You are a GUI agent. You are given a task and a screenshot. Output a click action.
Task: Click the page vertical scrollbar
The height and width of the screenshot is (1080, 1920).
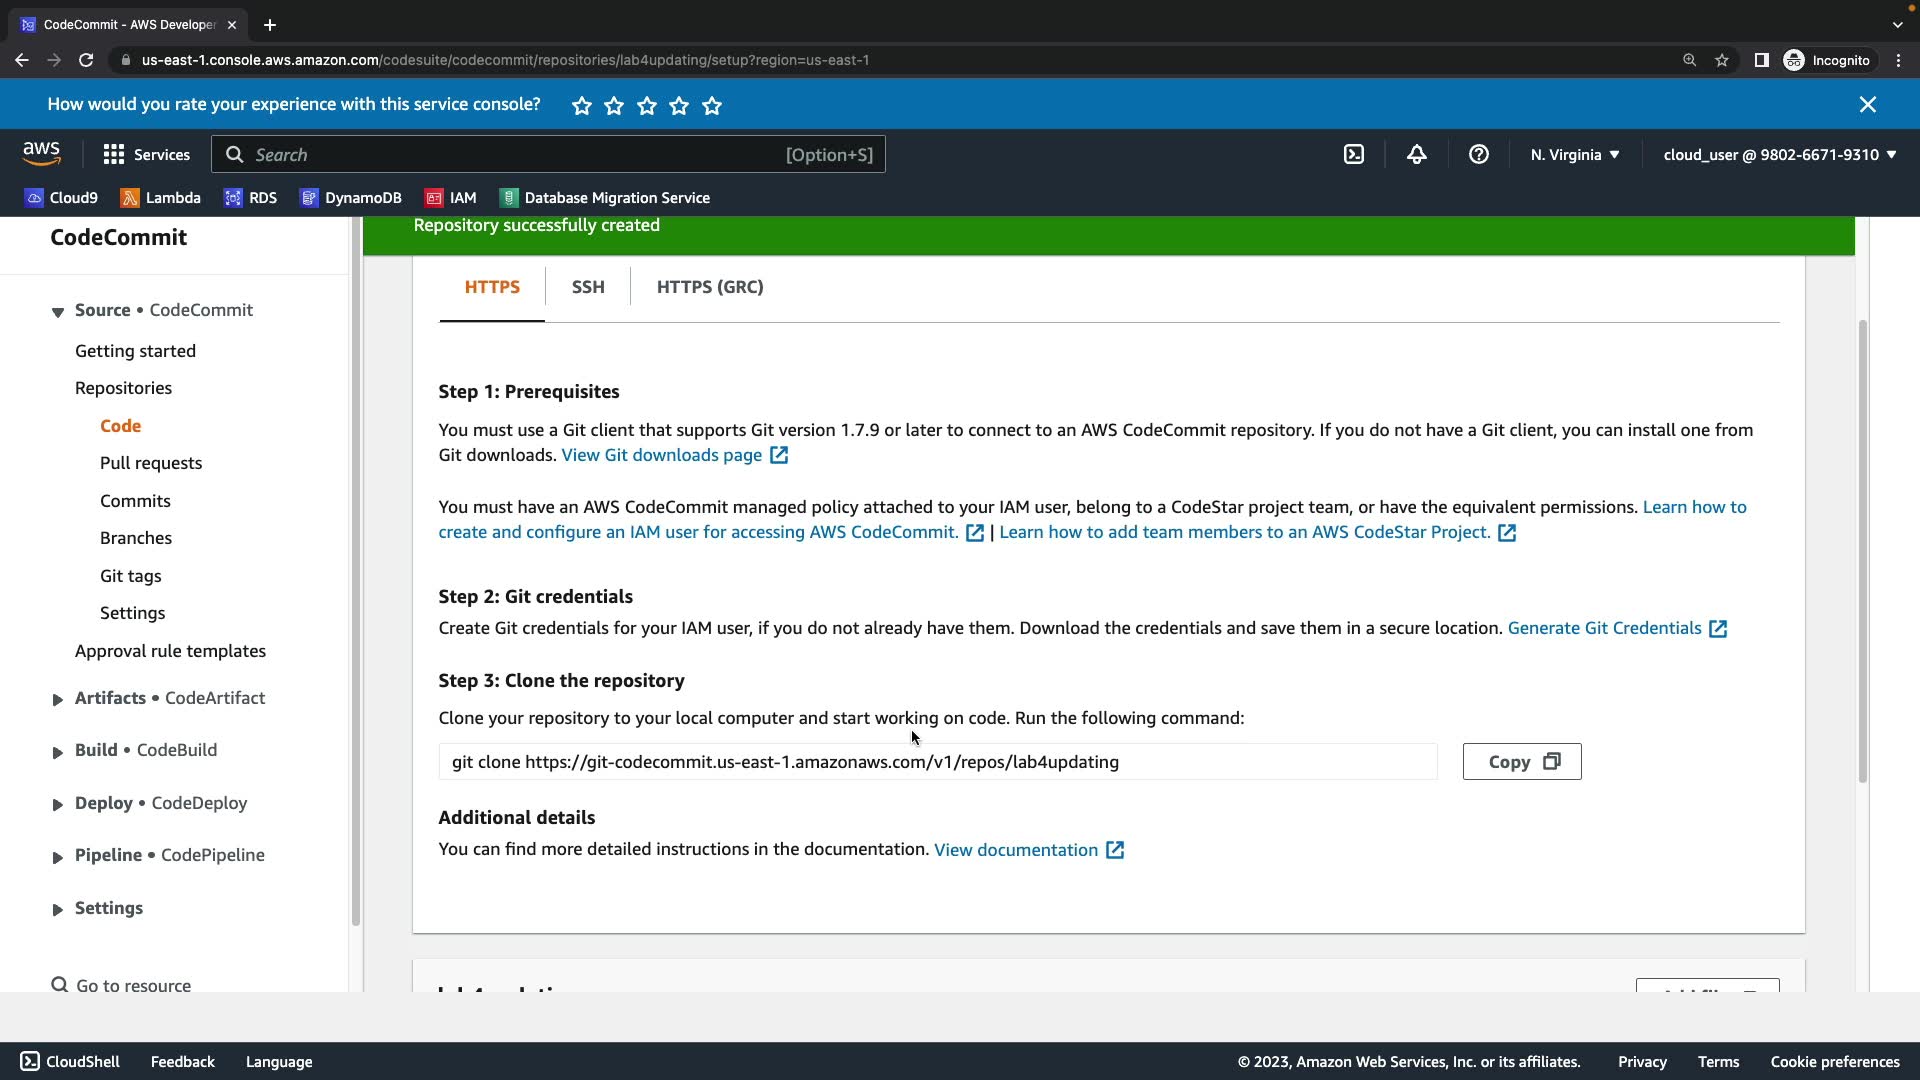tap(1862, 550)
